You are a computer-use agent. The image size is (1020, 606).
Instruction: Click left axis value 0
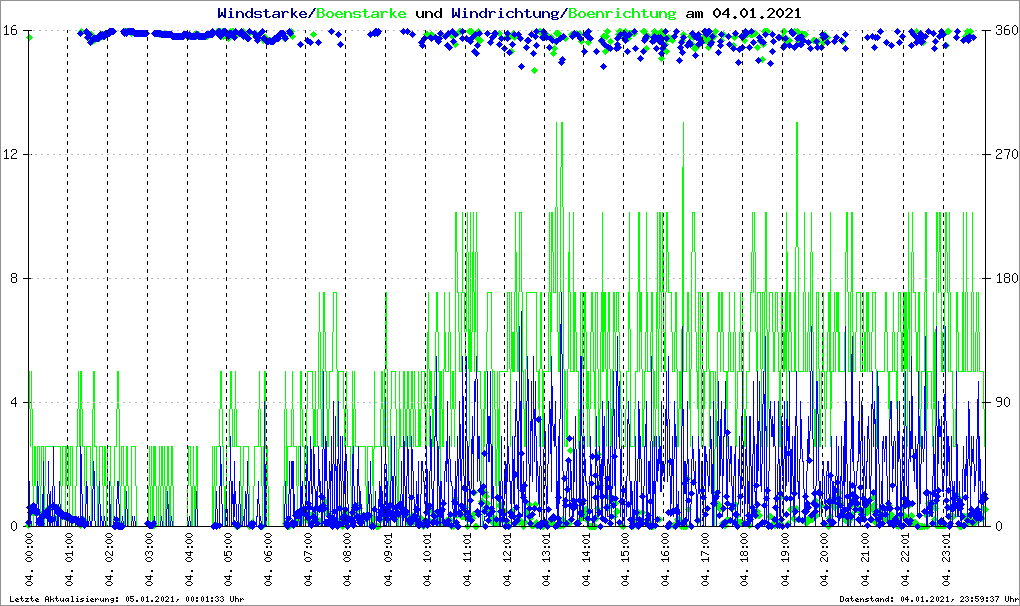point(13,526)
